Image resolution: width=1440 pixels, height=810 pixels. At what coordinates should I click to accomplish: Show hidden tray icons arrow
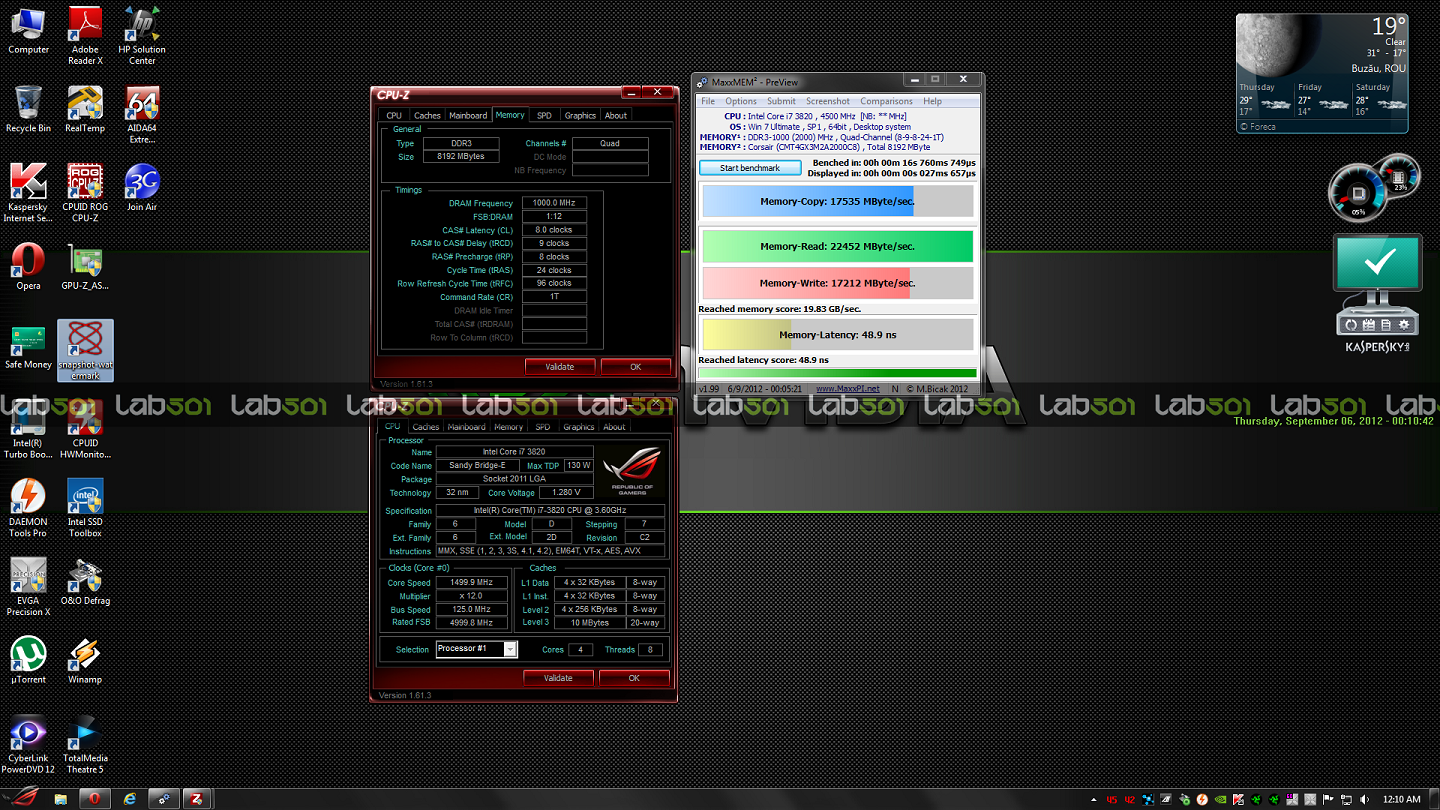tap(1095, 800)
